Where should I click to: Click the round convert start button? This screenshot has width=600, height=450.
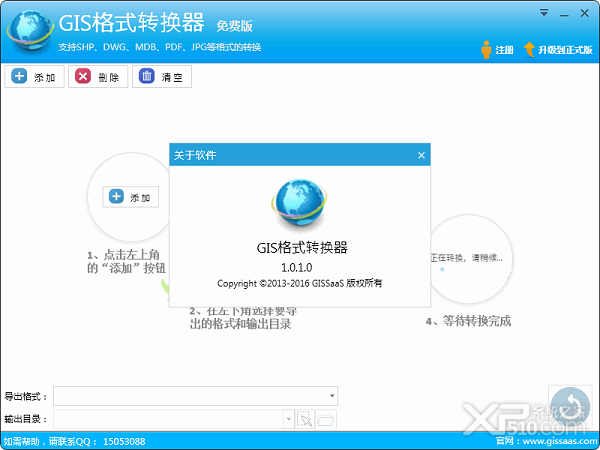pyautogui.click(x=571, y=407)
